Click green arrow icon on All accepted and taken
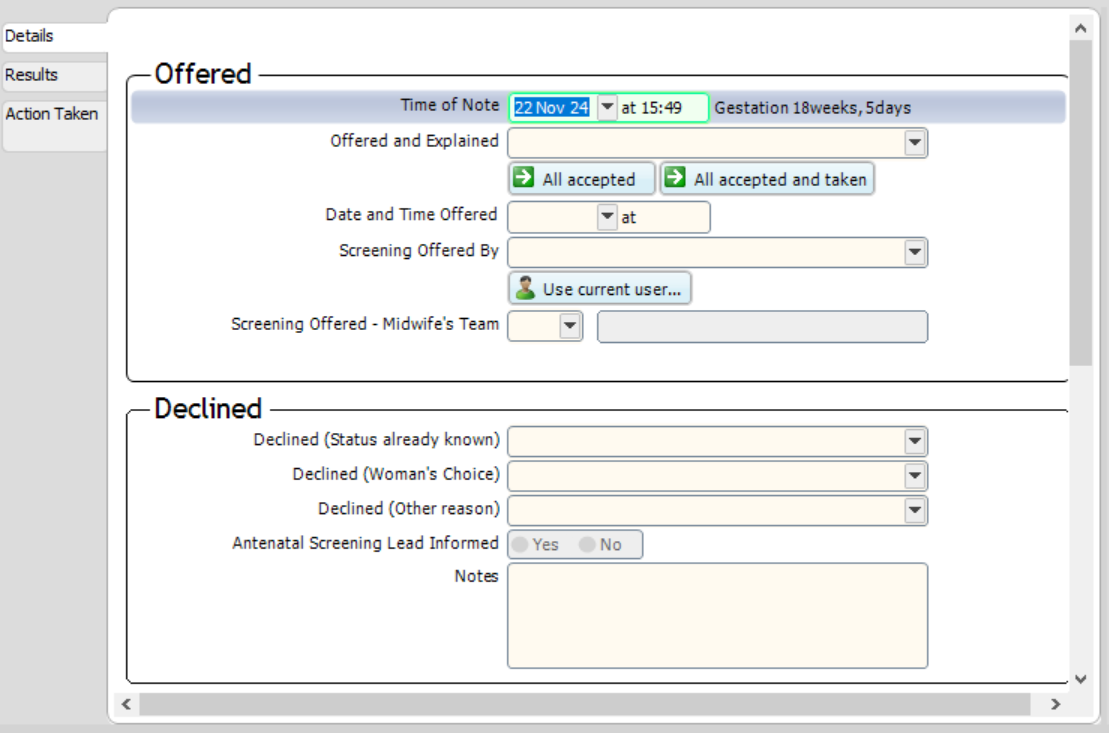 676,179
